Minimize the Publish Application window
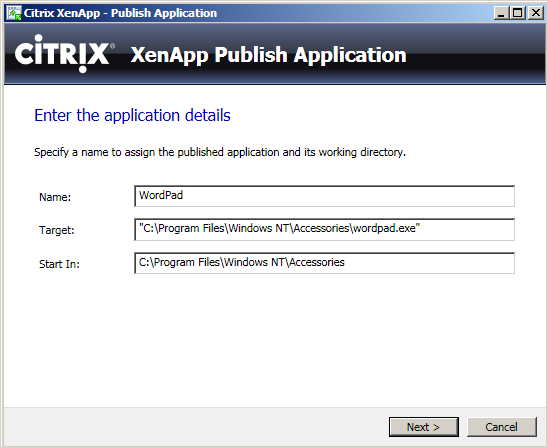 (501, 13)
